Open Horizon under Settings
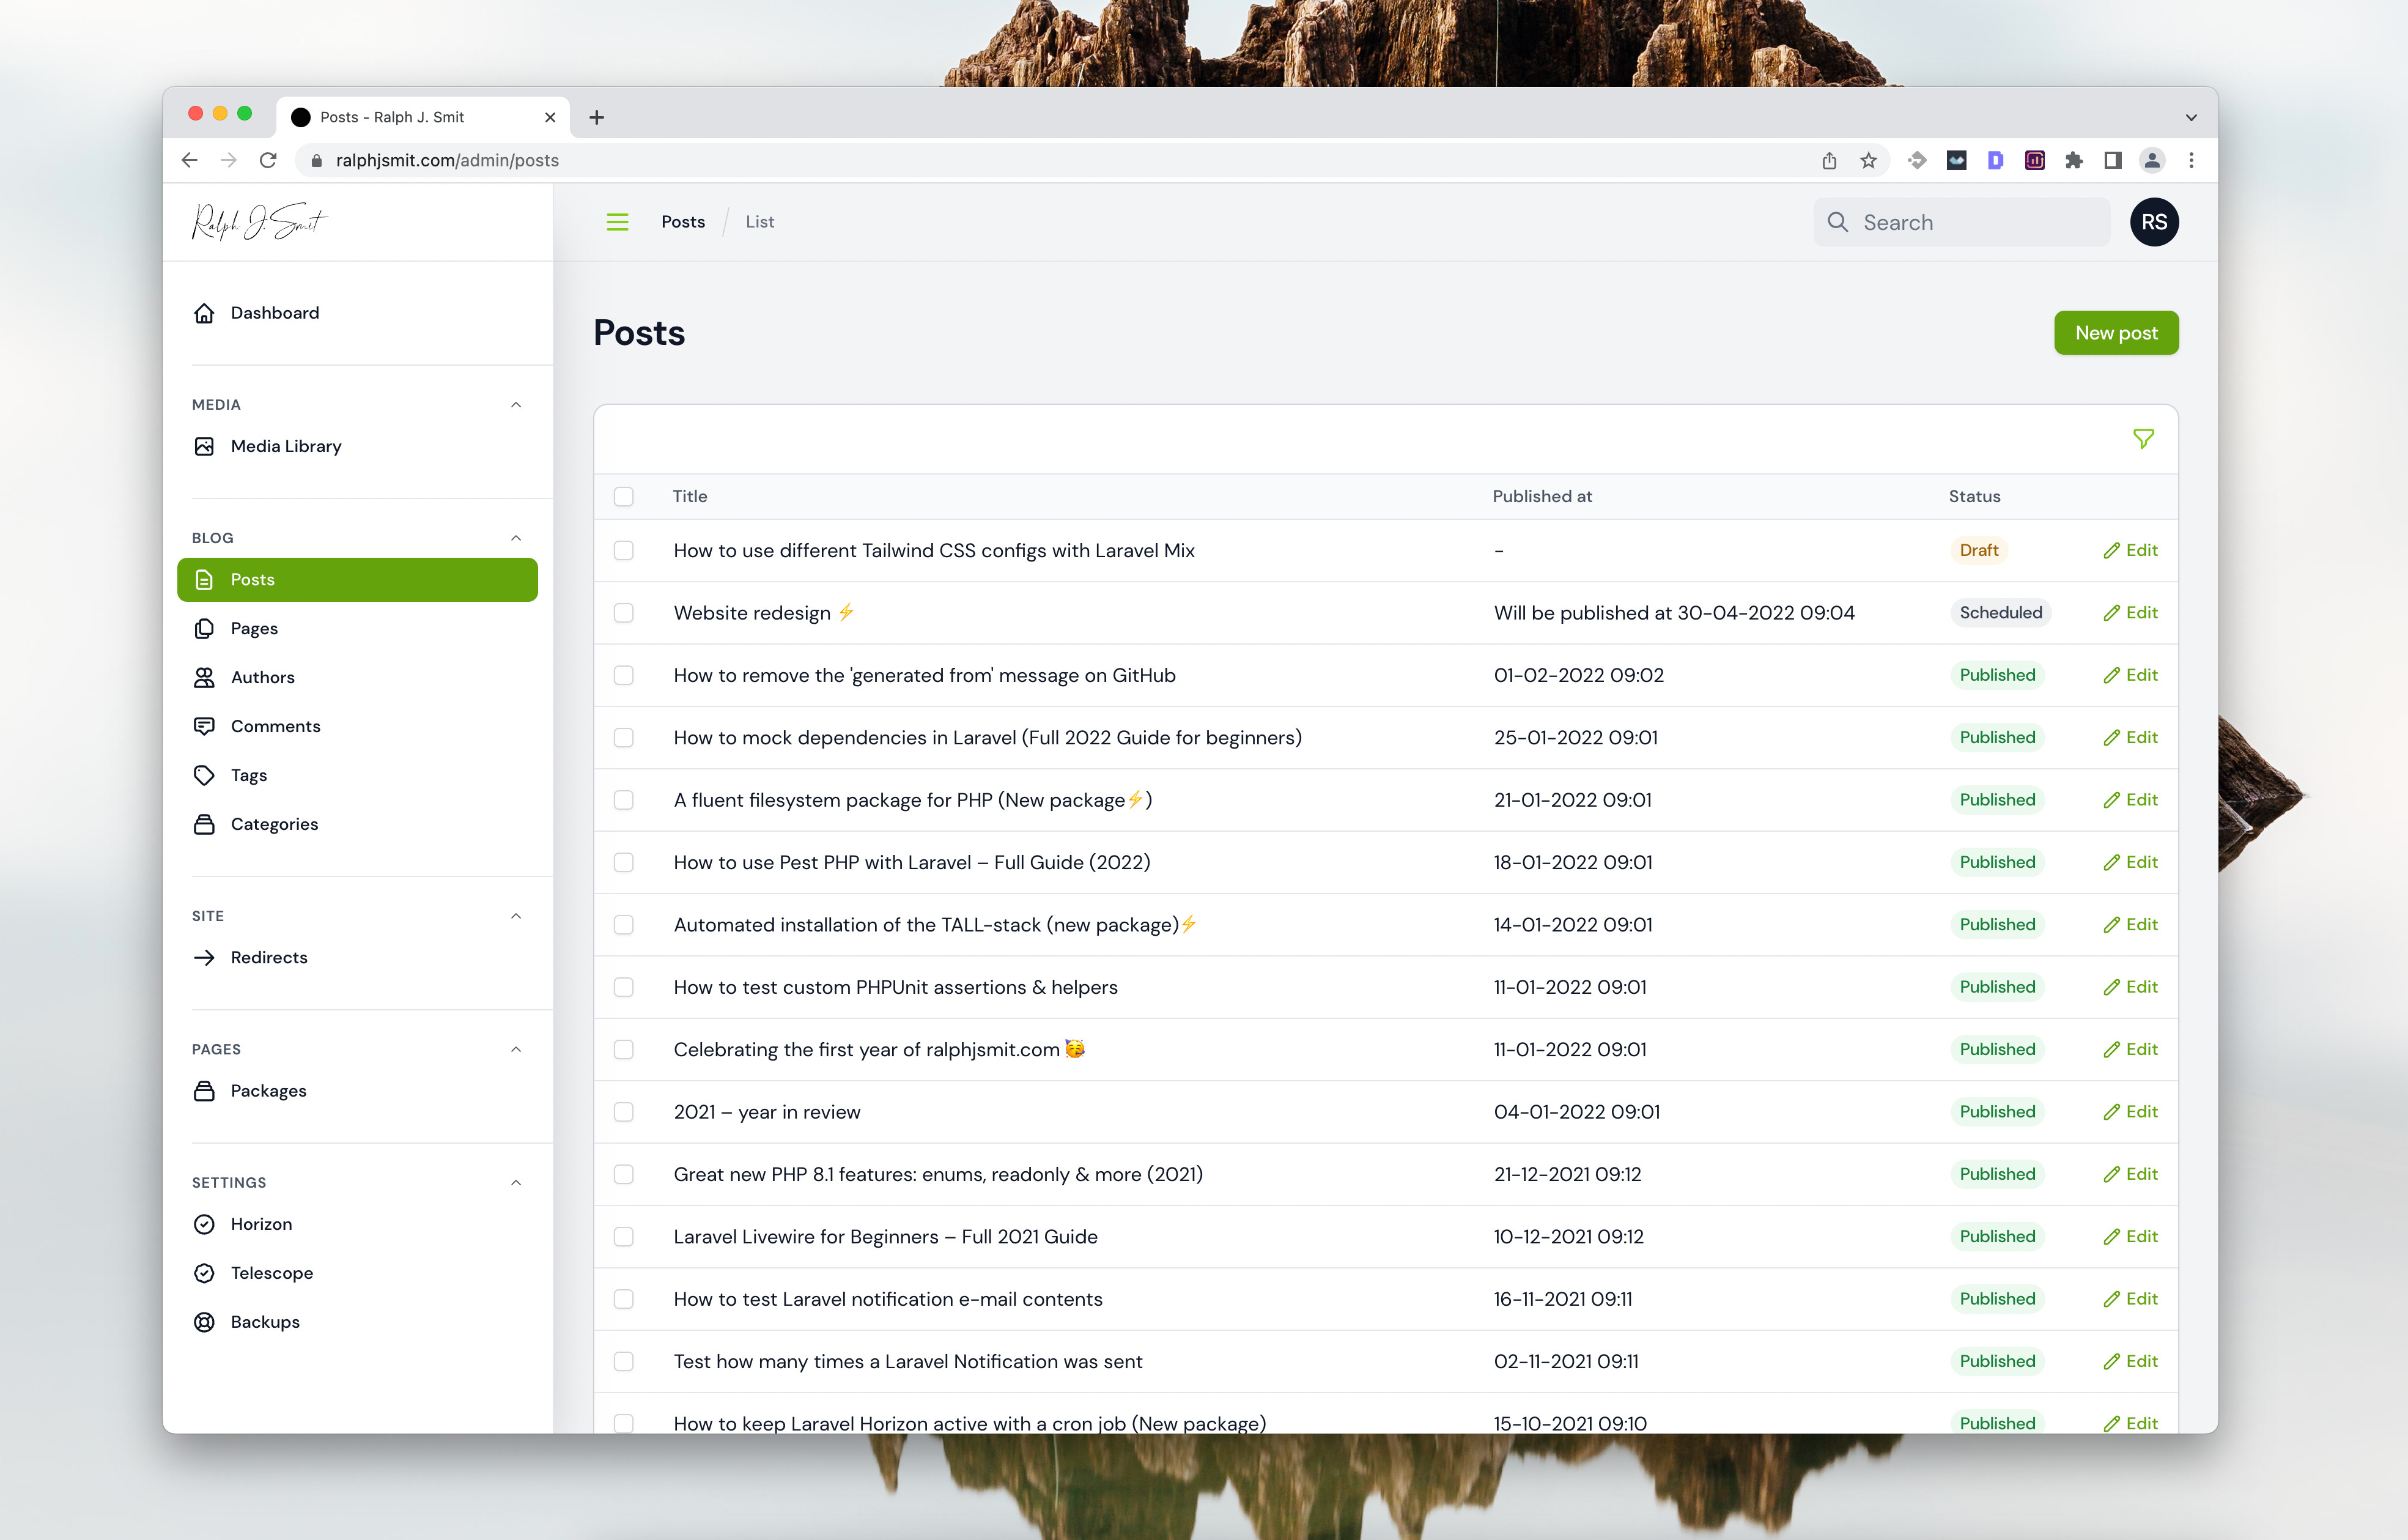 [x=261, y=1224]
